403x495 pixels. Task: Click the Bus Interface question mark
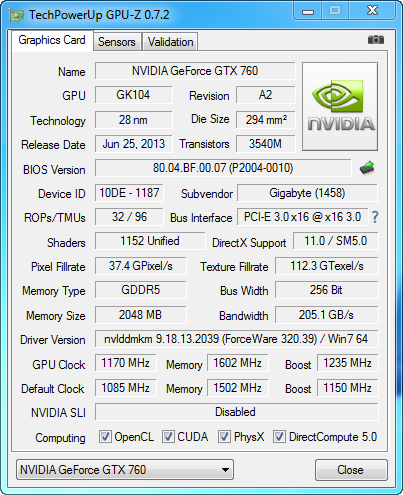375,217
